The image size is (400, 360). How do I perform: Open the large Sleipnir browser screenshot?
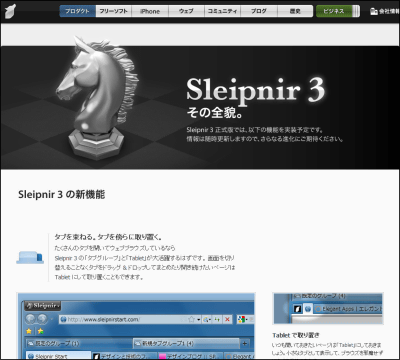[x=136, y=326]
